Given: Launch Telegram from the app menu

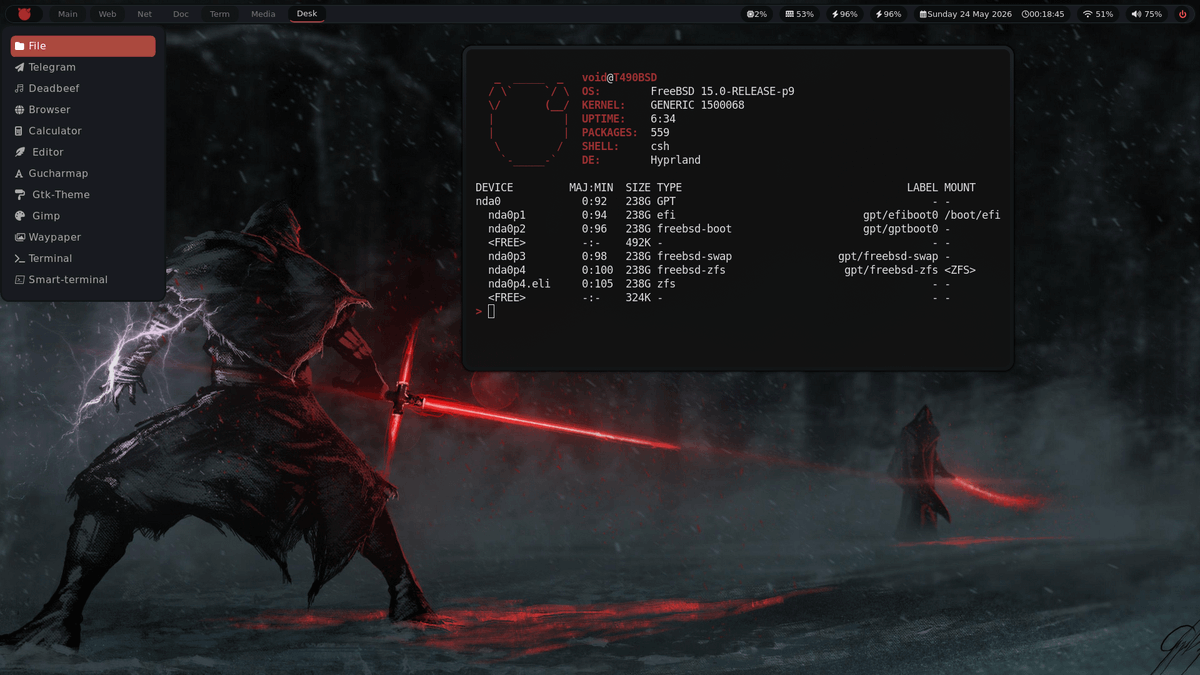Looking at the screenshot, I should (x=83, y=67).
